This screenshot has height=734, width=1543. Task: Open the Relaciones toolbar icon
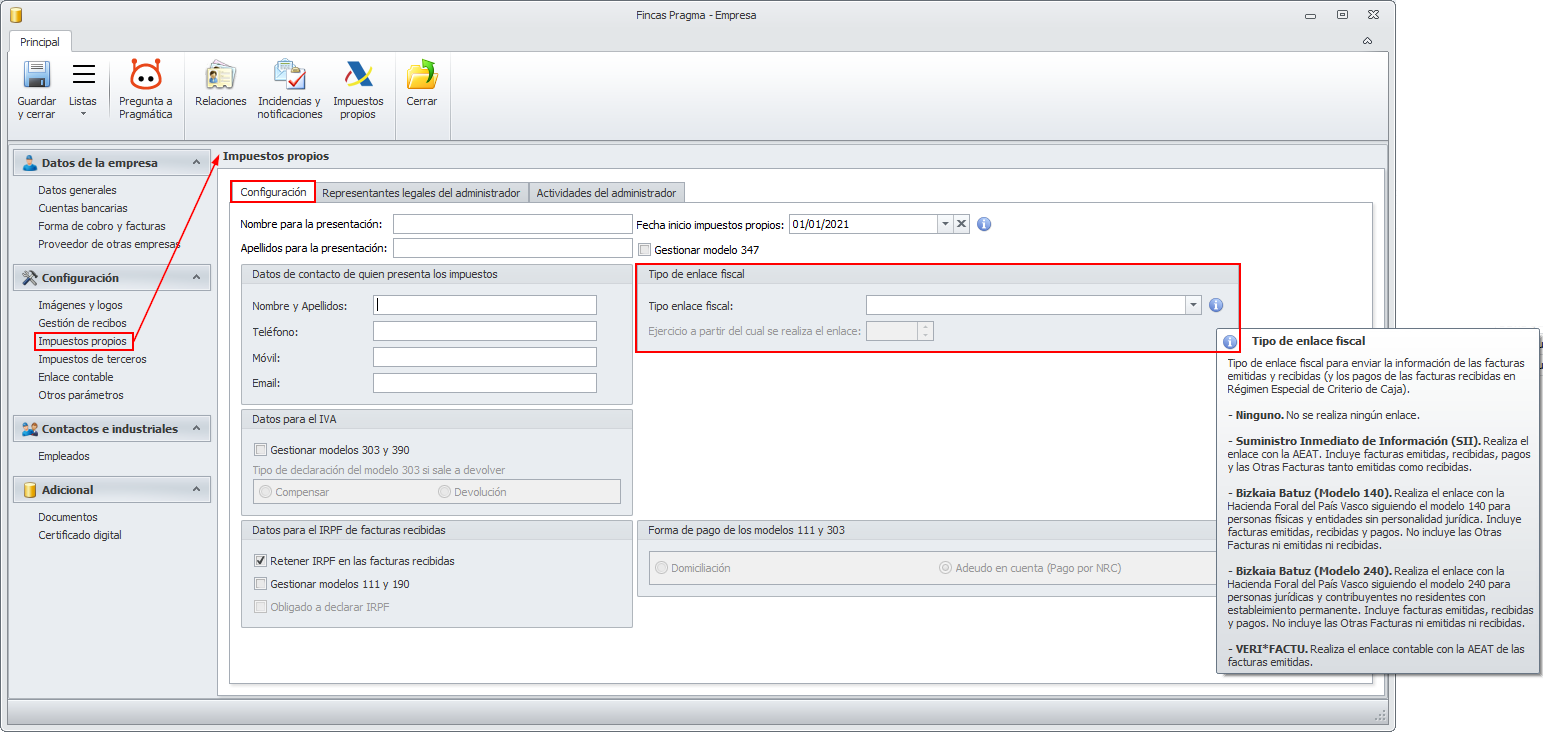[x=221, y=76]
